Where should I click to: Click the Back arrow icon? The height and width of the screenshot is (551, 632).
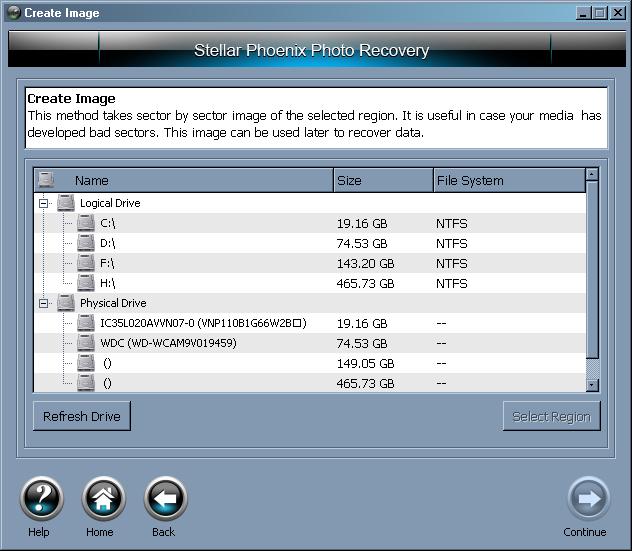tap(165, 499)
